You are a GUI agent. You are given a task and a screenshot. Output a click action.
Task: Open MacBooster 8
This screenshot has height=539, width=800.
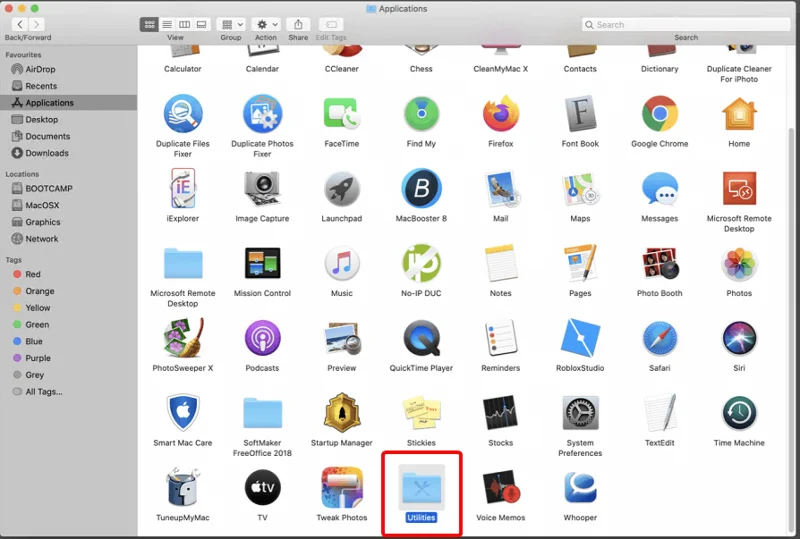point(421,188)
